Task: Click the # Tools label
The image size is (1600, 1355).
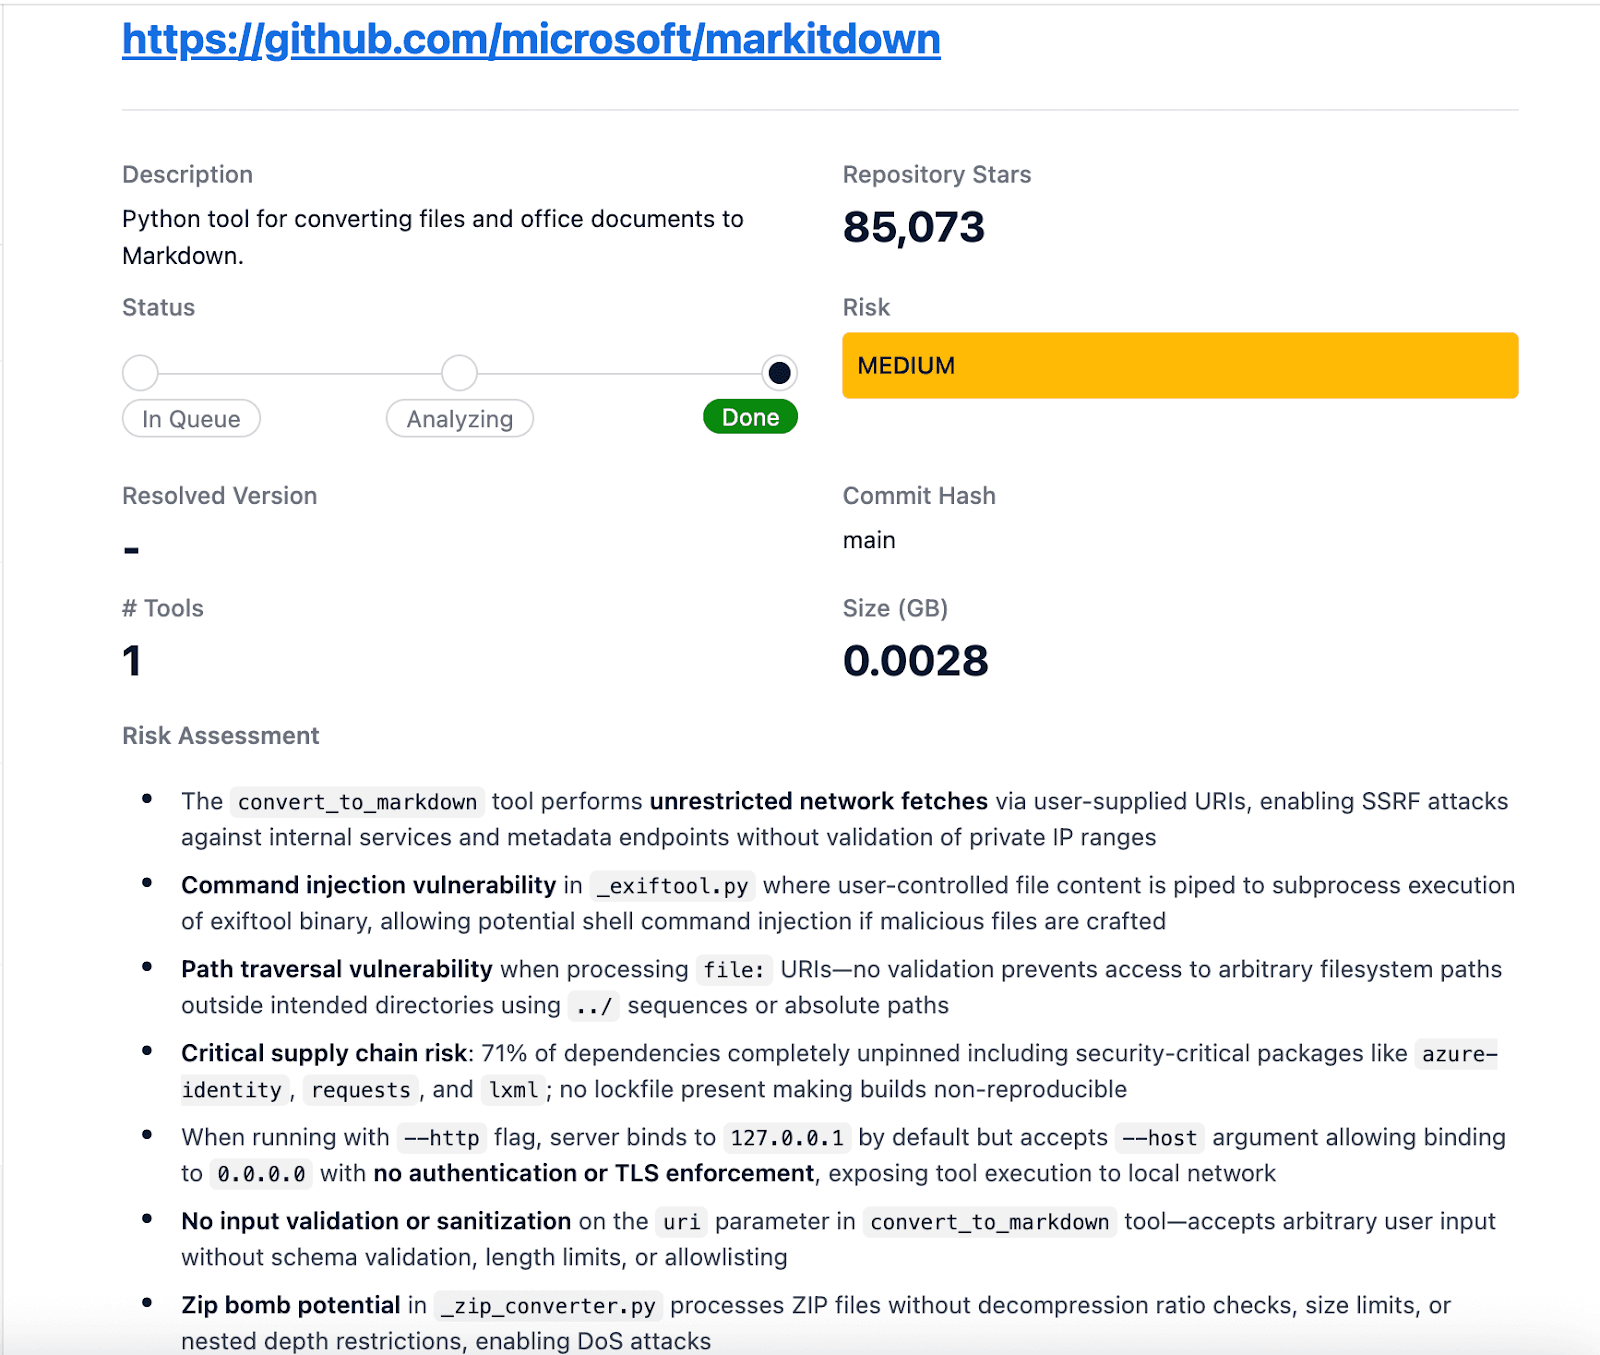Action: [162, 608]
